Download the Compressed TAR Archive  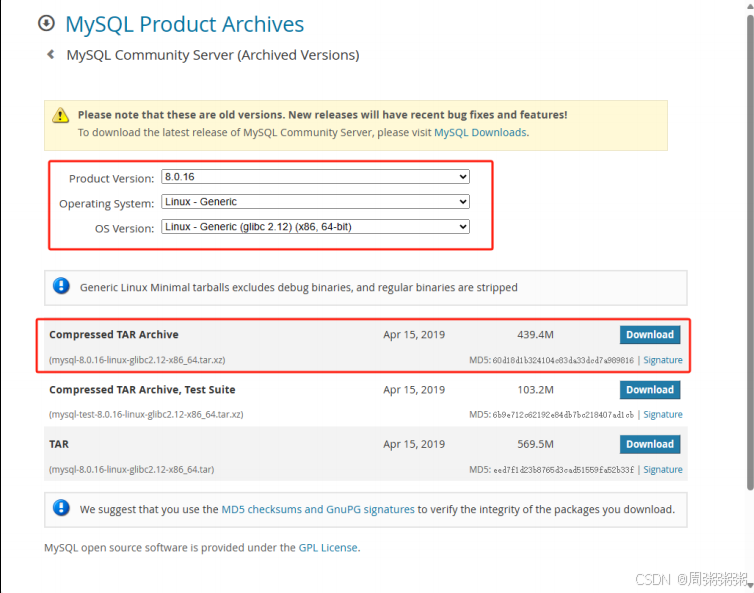(649, 335)
